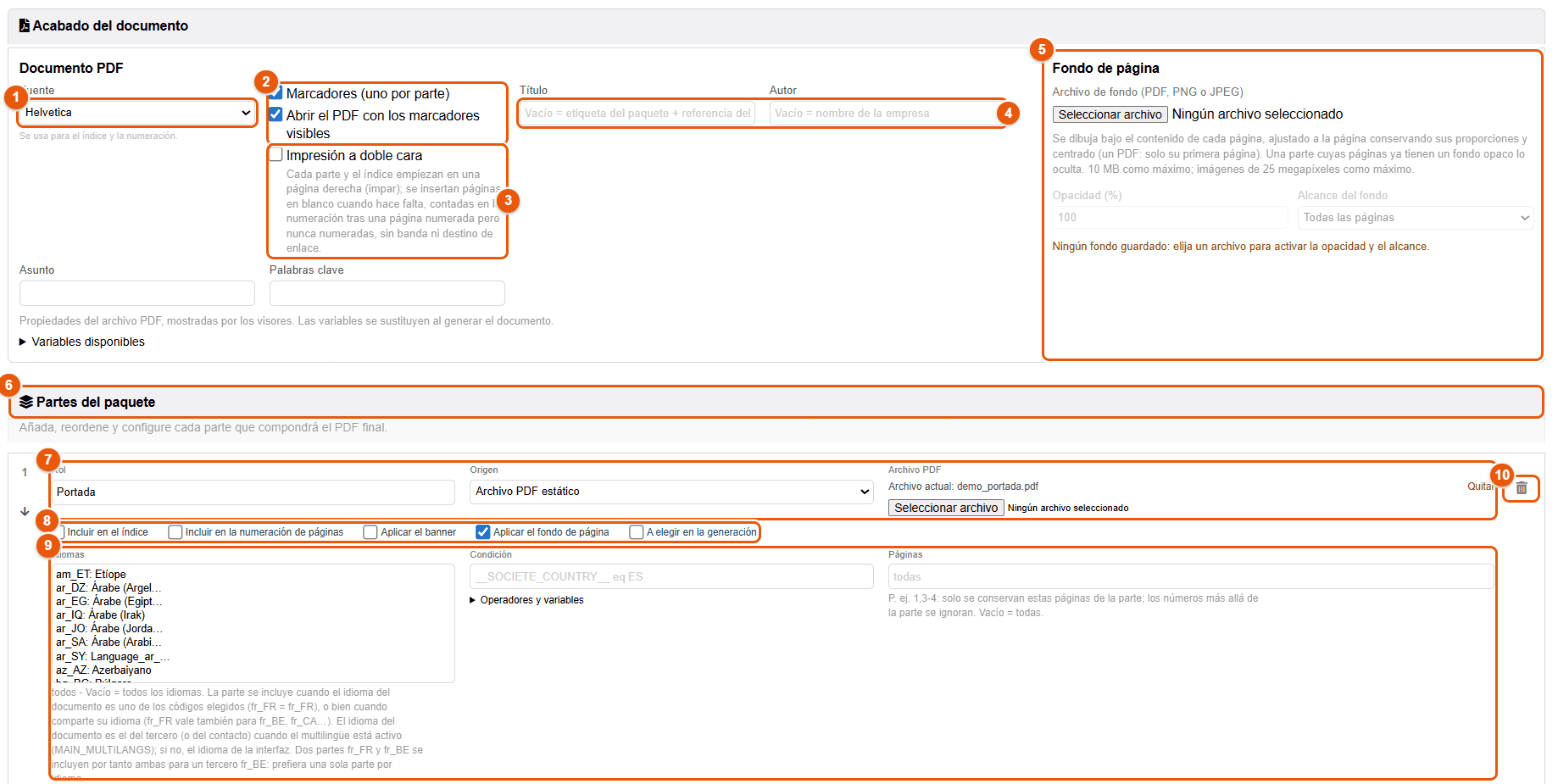Viewport: 1558px width, 784px height.
Task: Expand Operadores y variables
Action: click(526, 600)
